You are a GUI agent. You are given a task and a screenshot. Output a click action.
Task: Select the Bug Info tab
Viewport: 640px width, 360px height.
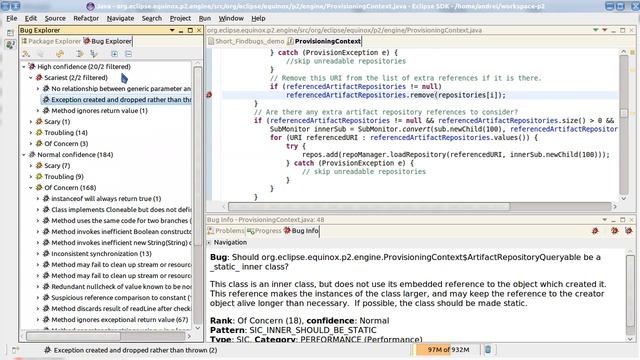click(301, 231)
